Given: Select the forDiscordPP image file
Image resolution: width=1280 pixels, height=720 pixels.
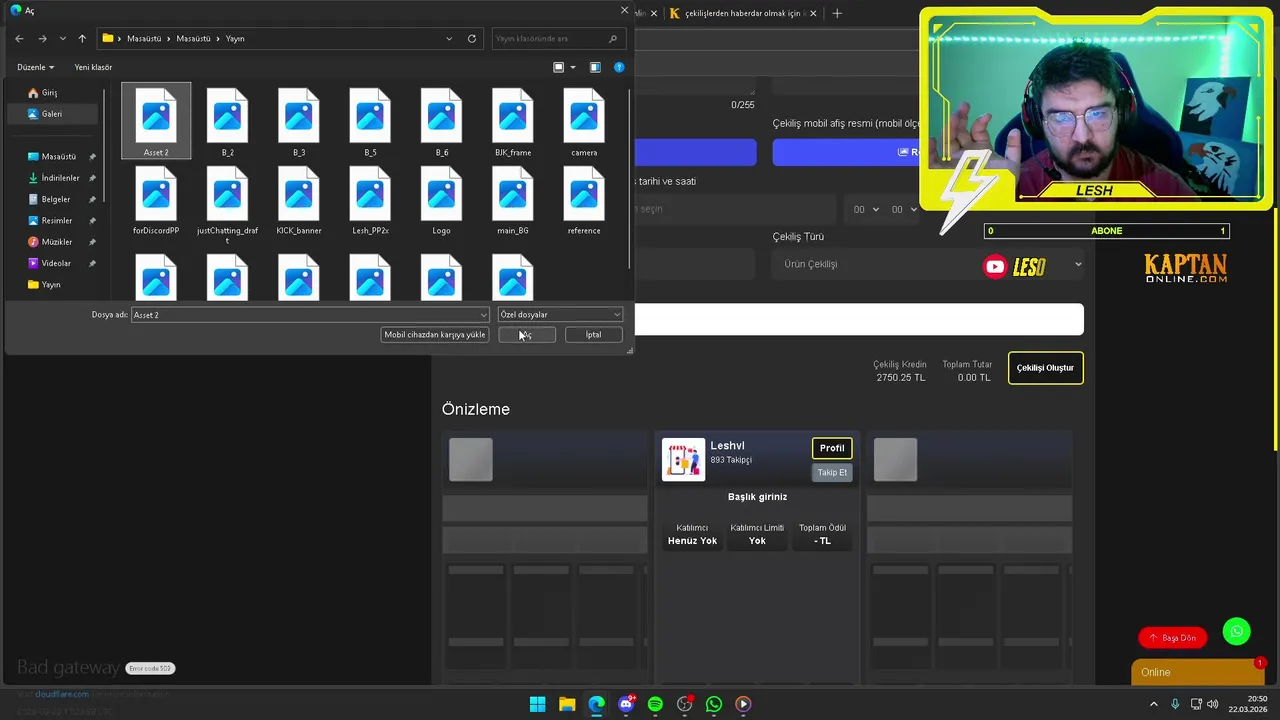Looking at the screenshot, I should point(156,201).
